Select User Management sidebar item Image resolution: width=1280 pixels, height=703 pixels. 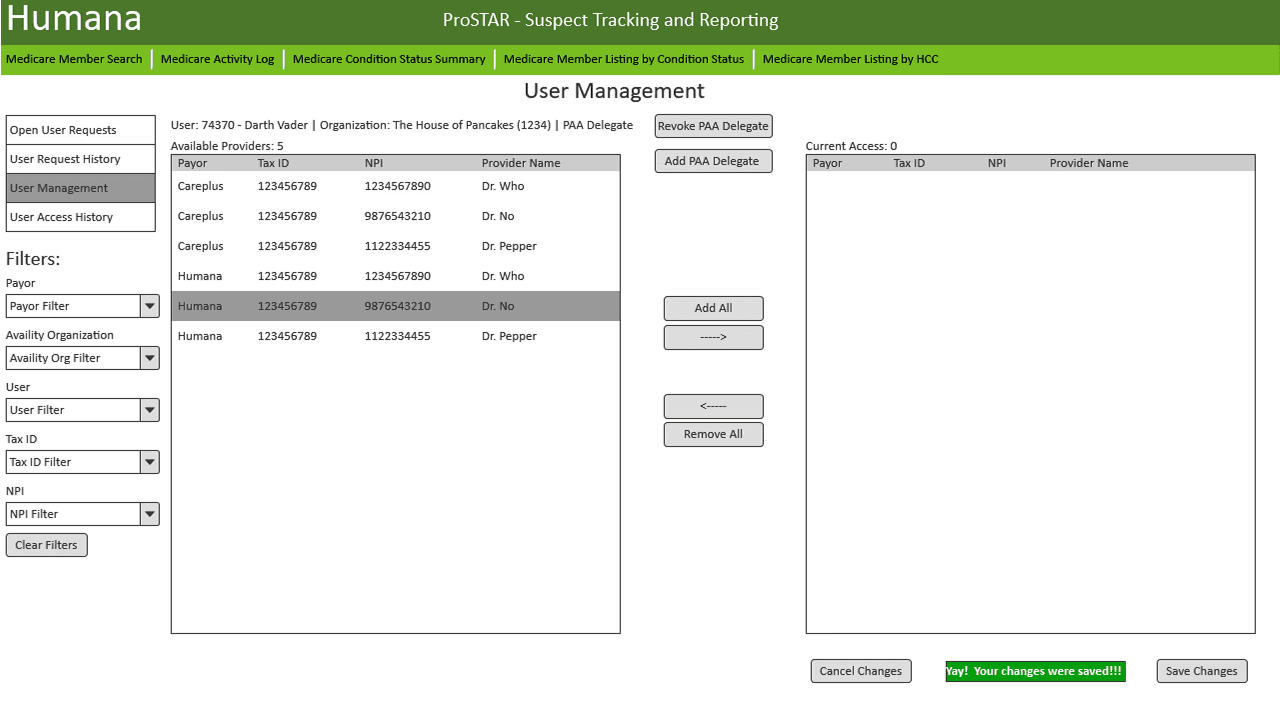tap(81, 188)
